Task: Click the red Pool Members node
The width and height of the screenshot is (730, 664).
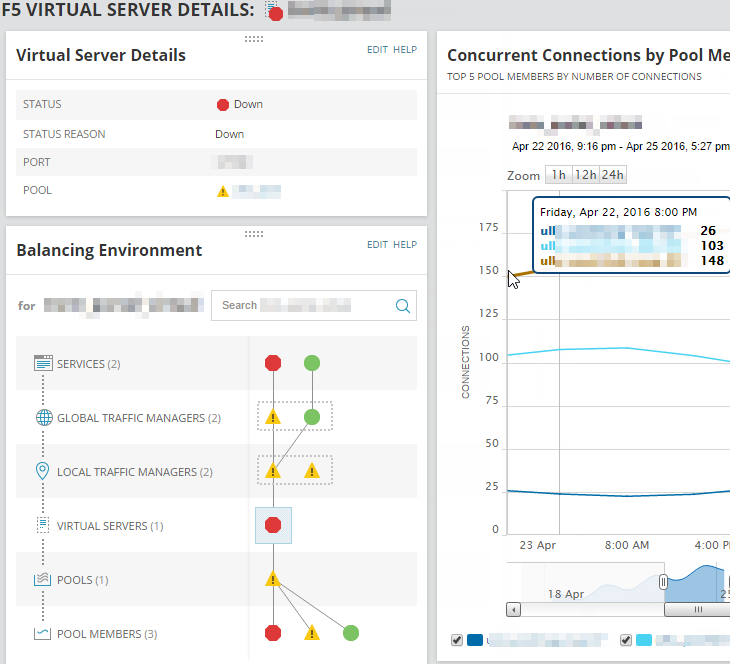Action: coord(273,633)
